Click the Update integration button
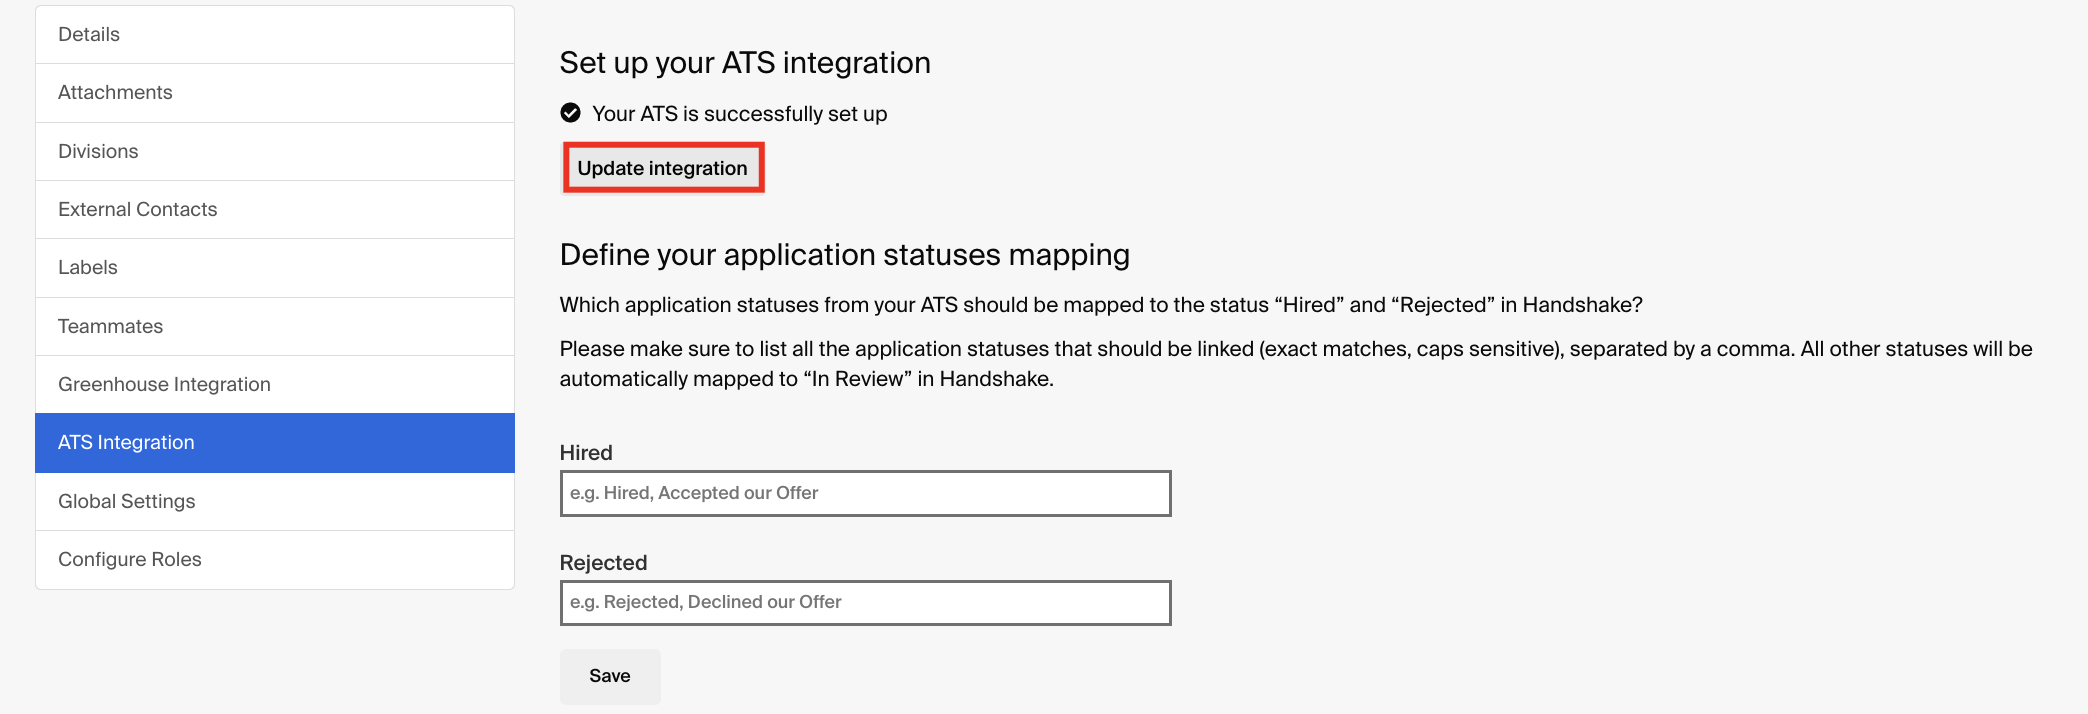Viewport: 2088px width, 714px height. (663, 168)
